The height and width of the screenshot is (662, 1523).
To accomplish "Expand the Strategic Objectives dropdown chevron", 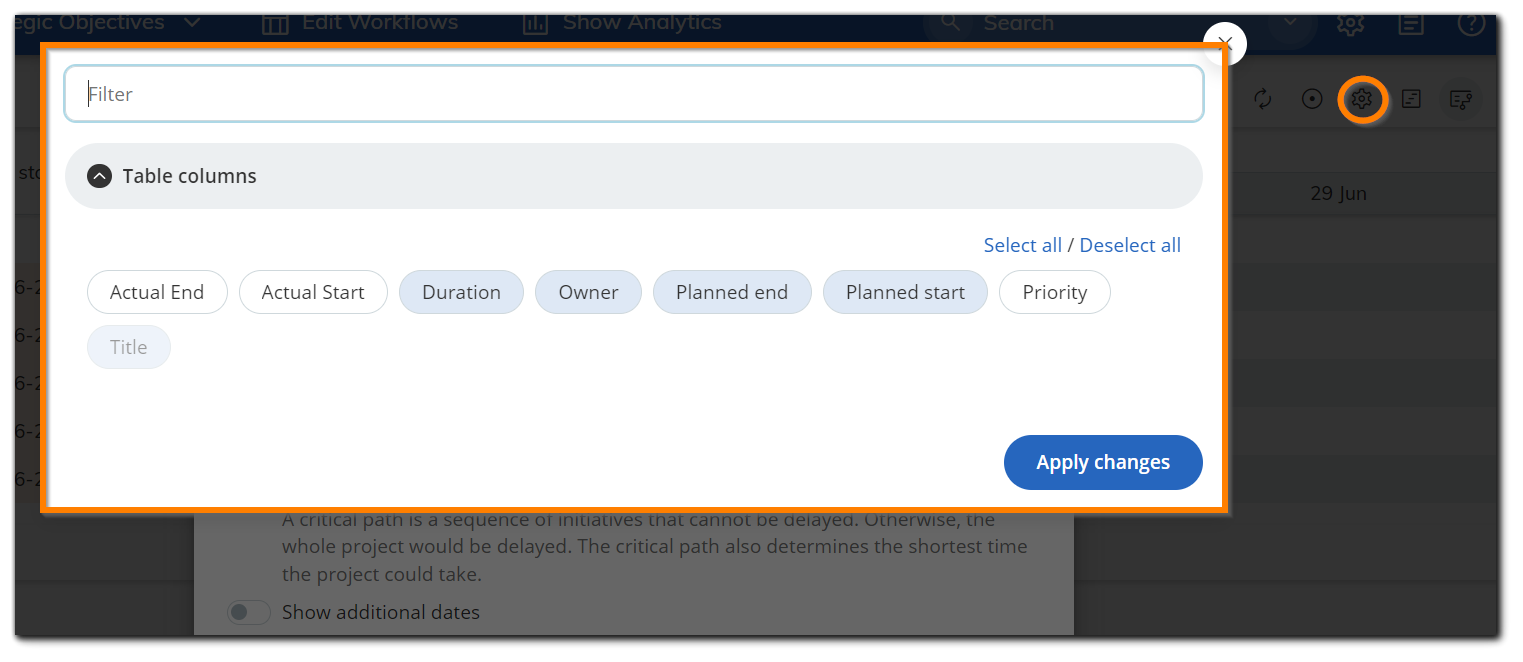I will click(x=193, y=23).
